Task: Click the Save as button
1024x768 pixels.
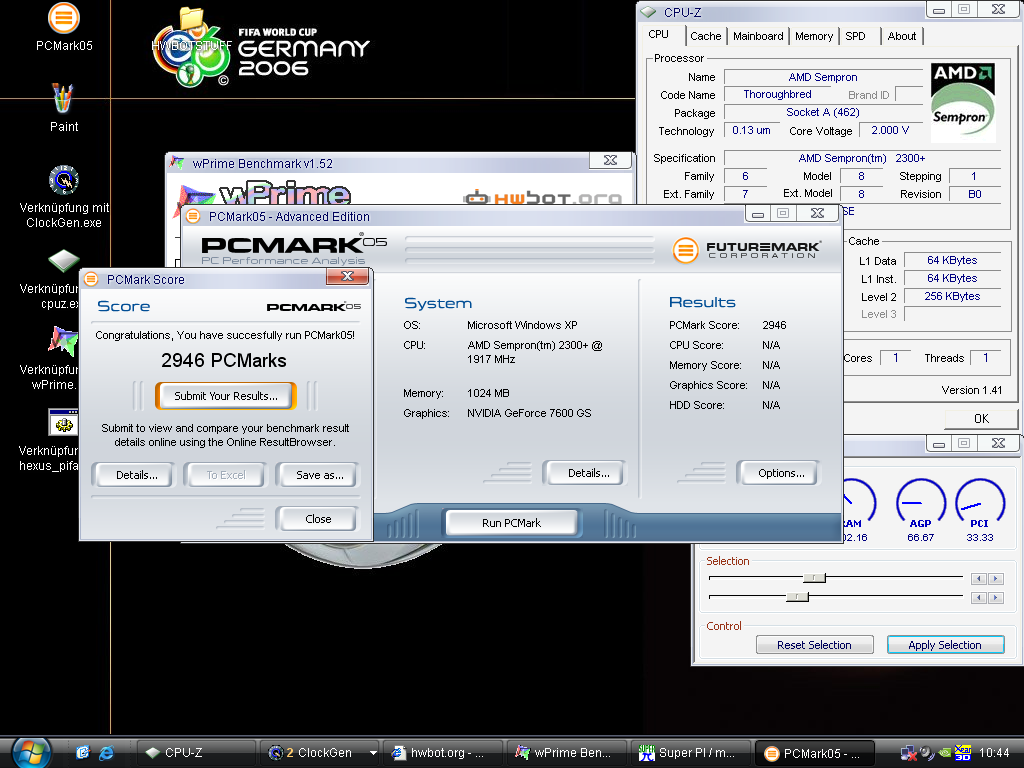Action: click(319, 475)
